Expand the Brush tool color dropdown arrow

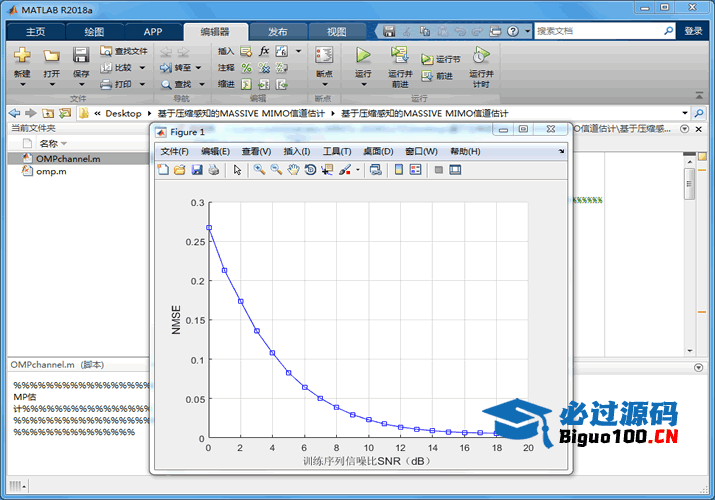tap(357, 171)
